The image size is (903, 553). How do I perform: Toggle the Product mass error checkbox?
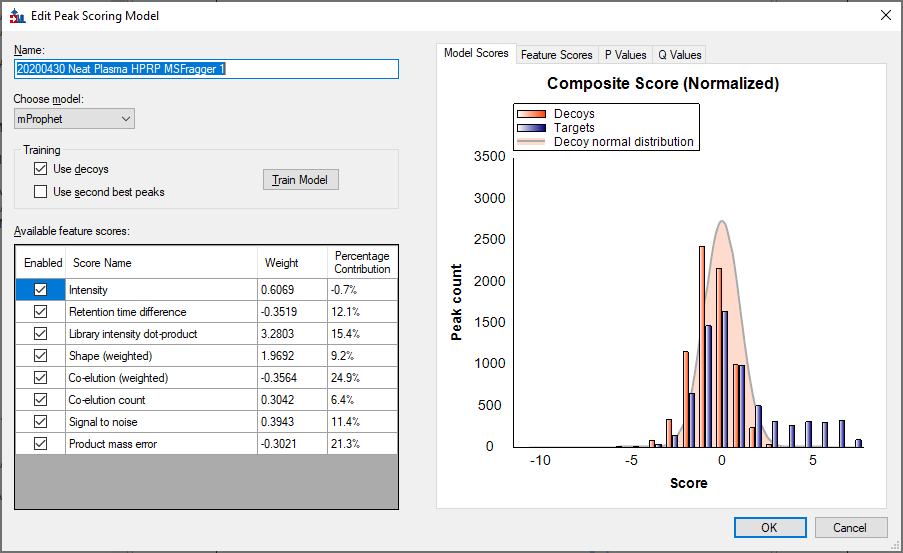[41, 444]
